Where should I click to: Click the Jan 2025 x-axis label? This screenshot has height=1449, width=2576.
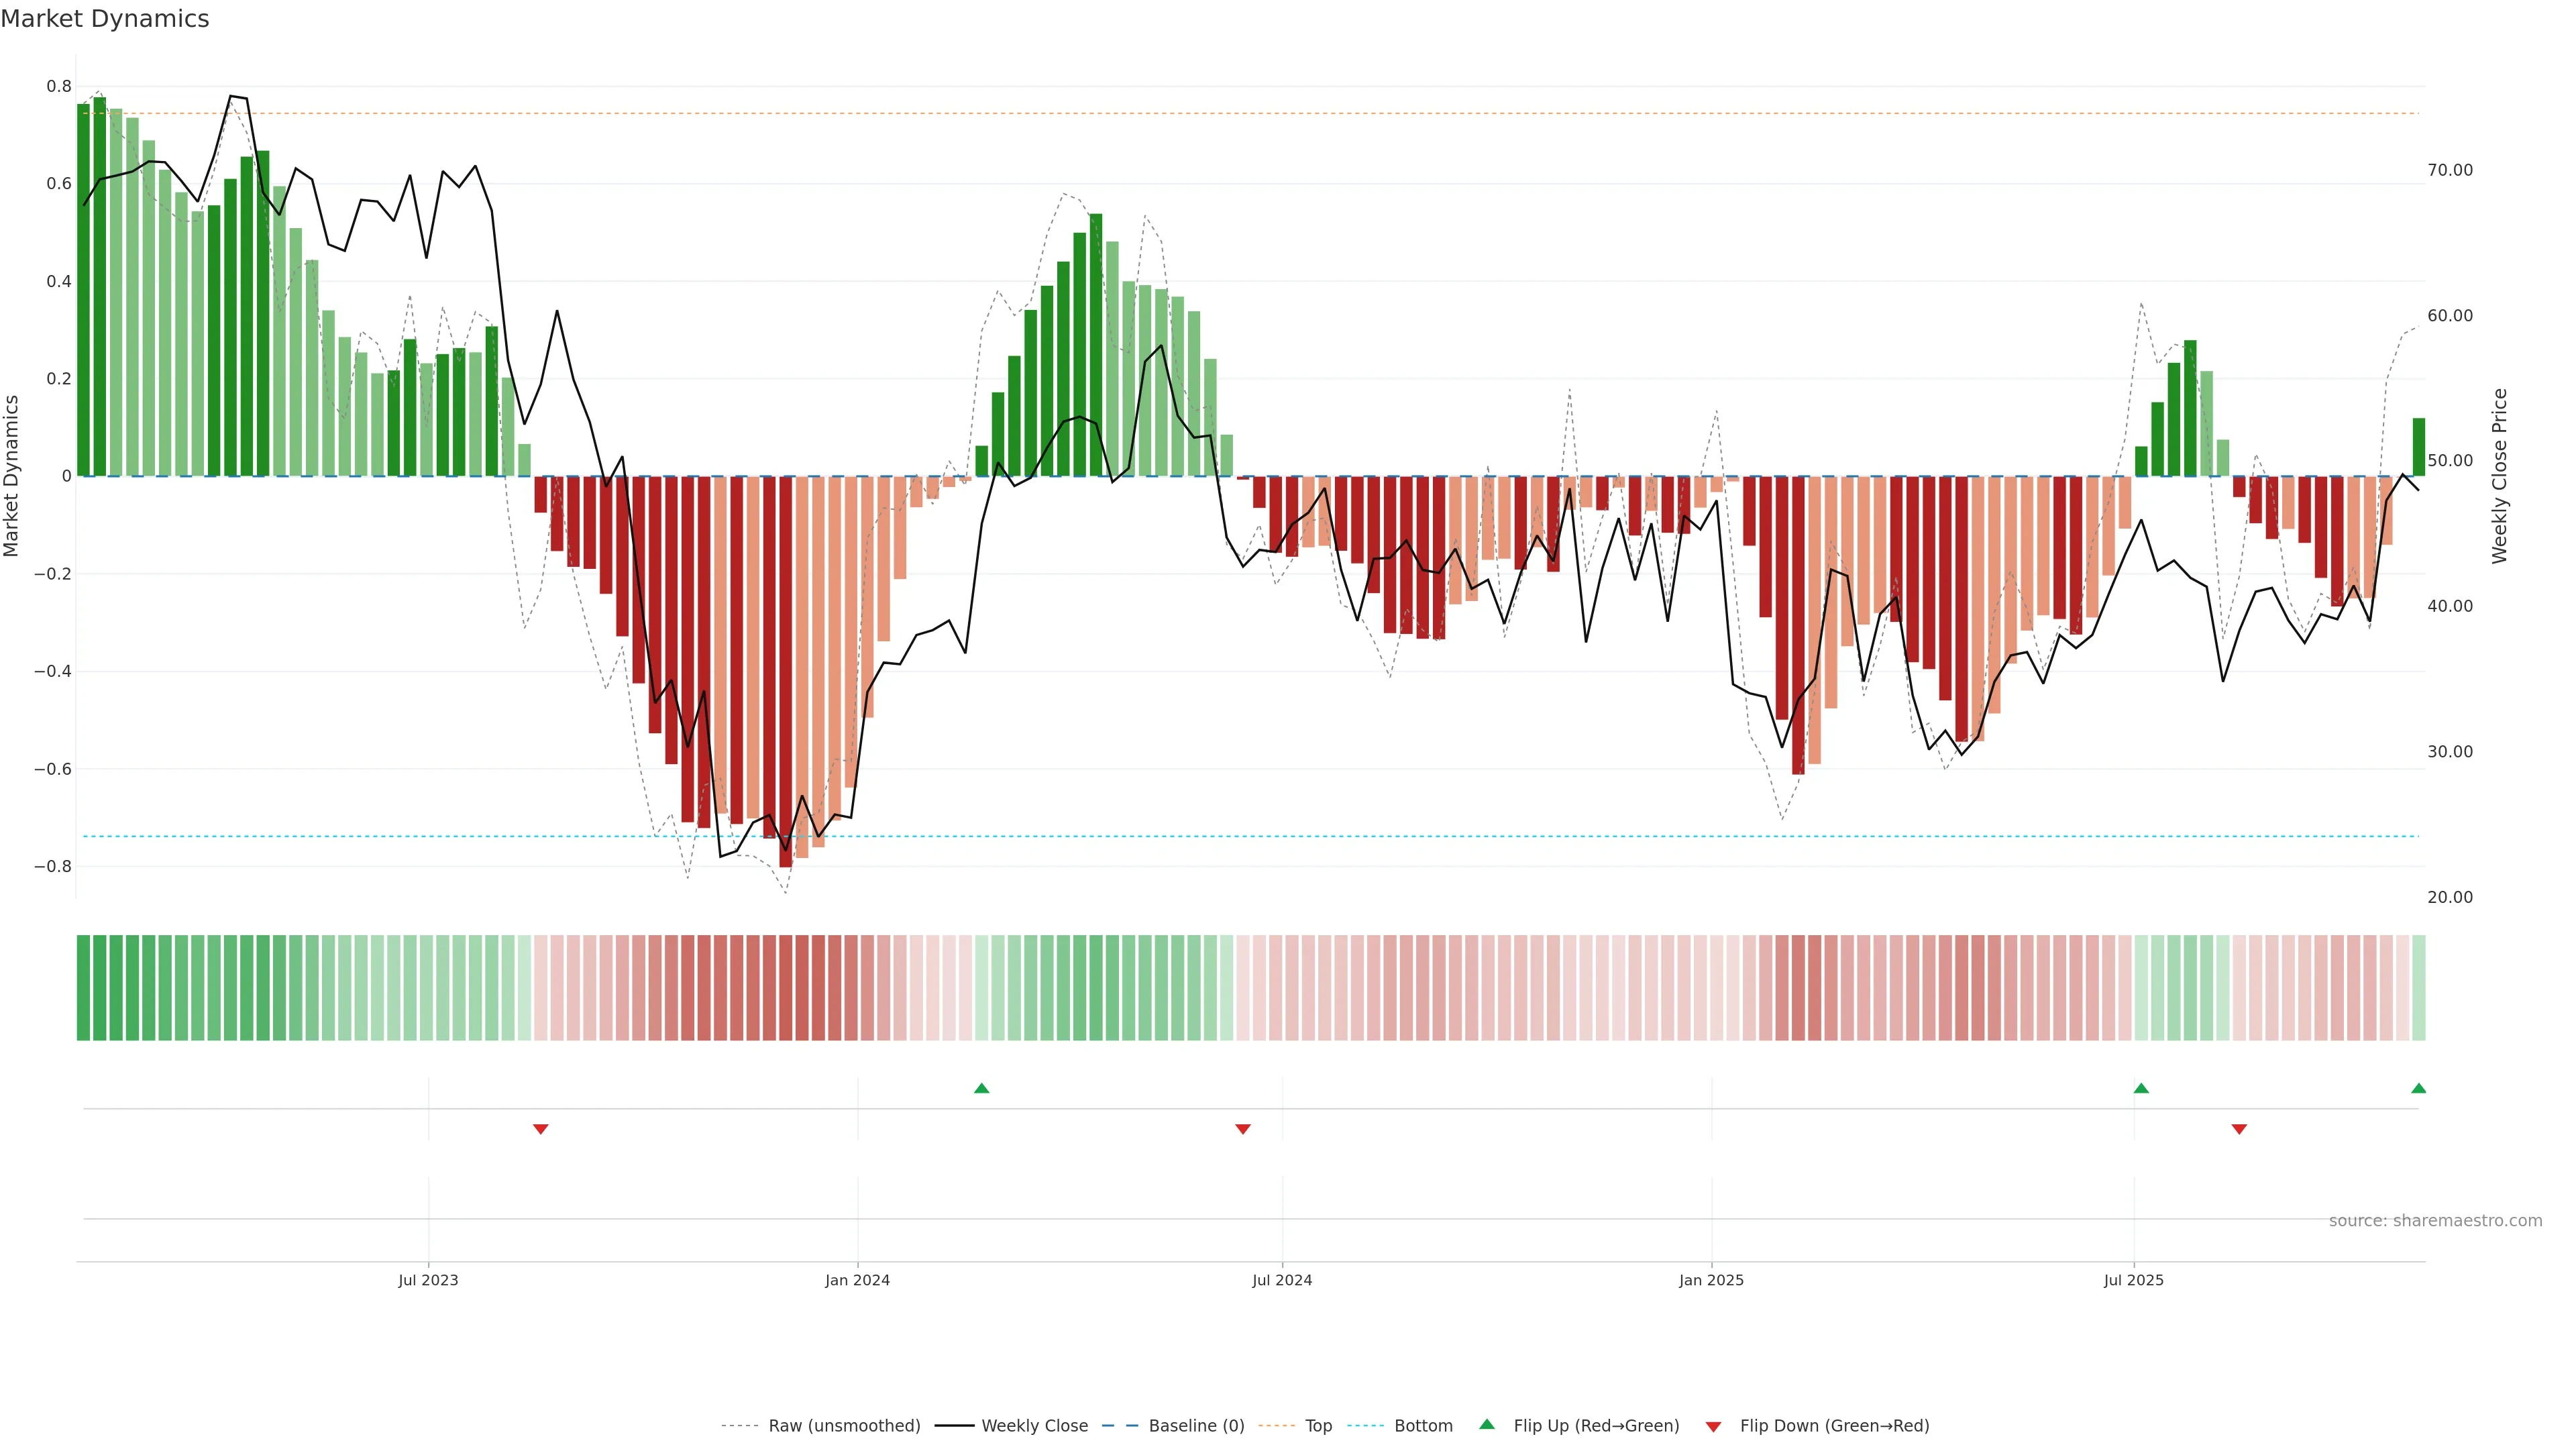(1711, 1280)
